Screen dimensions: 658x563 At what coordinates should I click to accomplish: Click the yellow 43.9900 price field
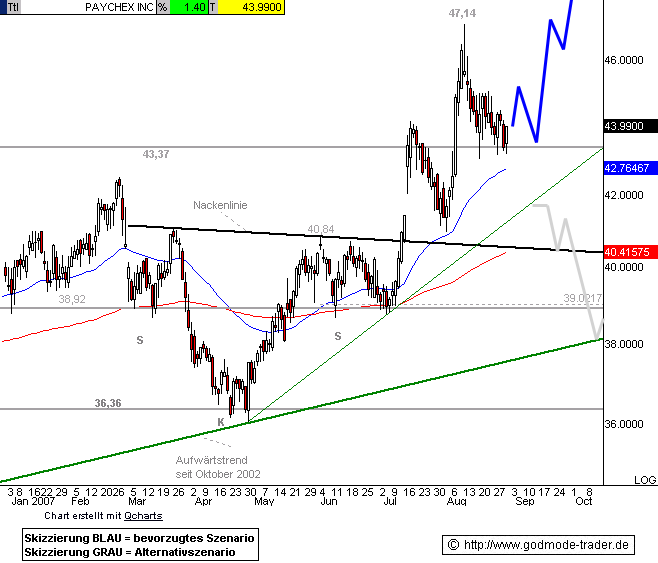[254, 7]
